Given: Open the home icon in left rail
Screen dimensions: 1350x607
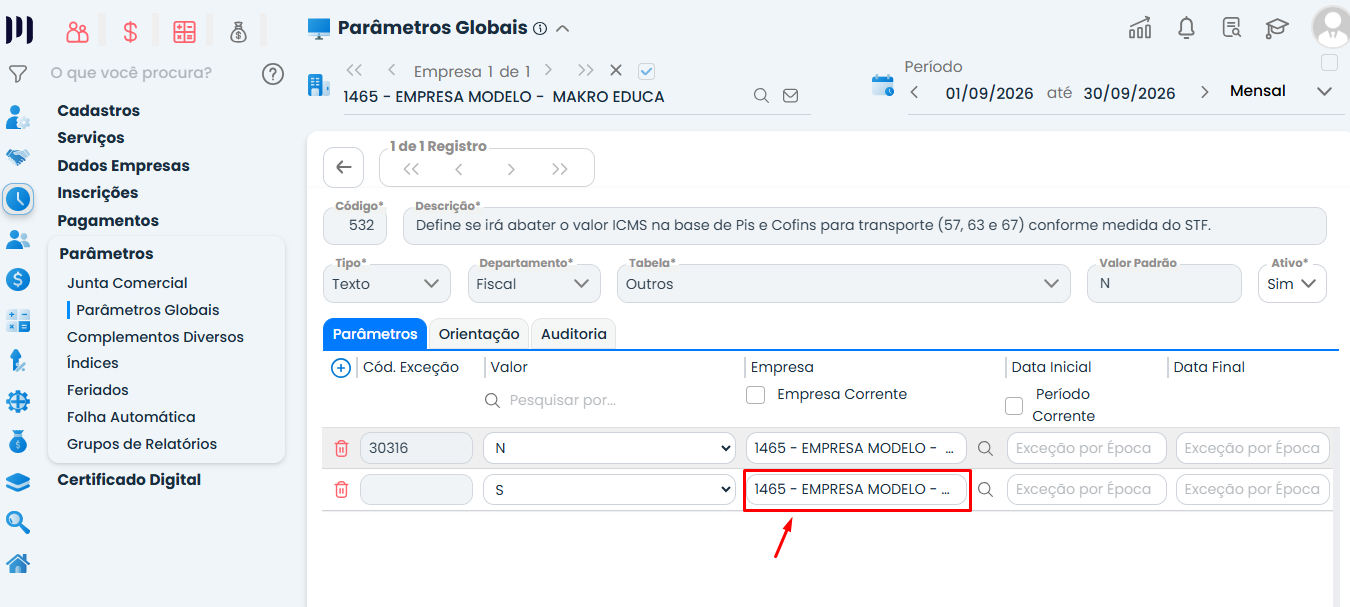Looking at the screenshot, I should 18,563.
